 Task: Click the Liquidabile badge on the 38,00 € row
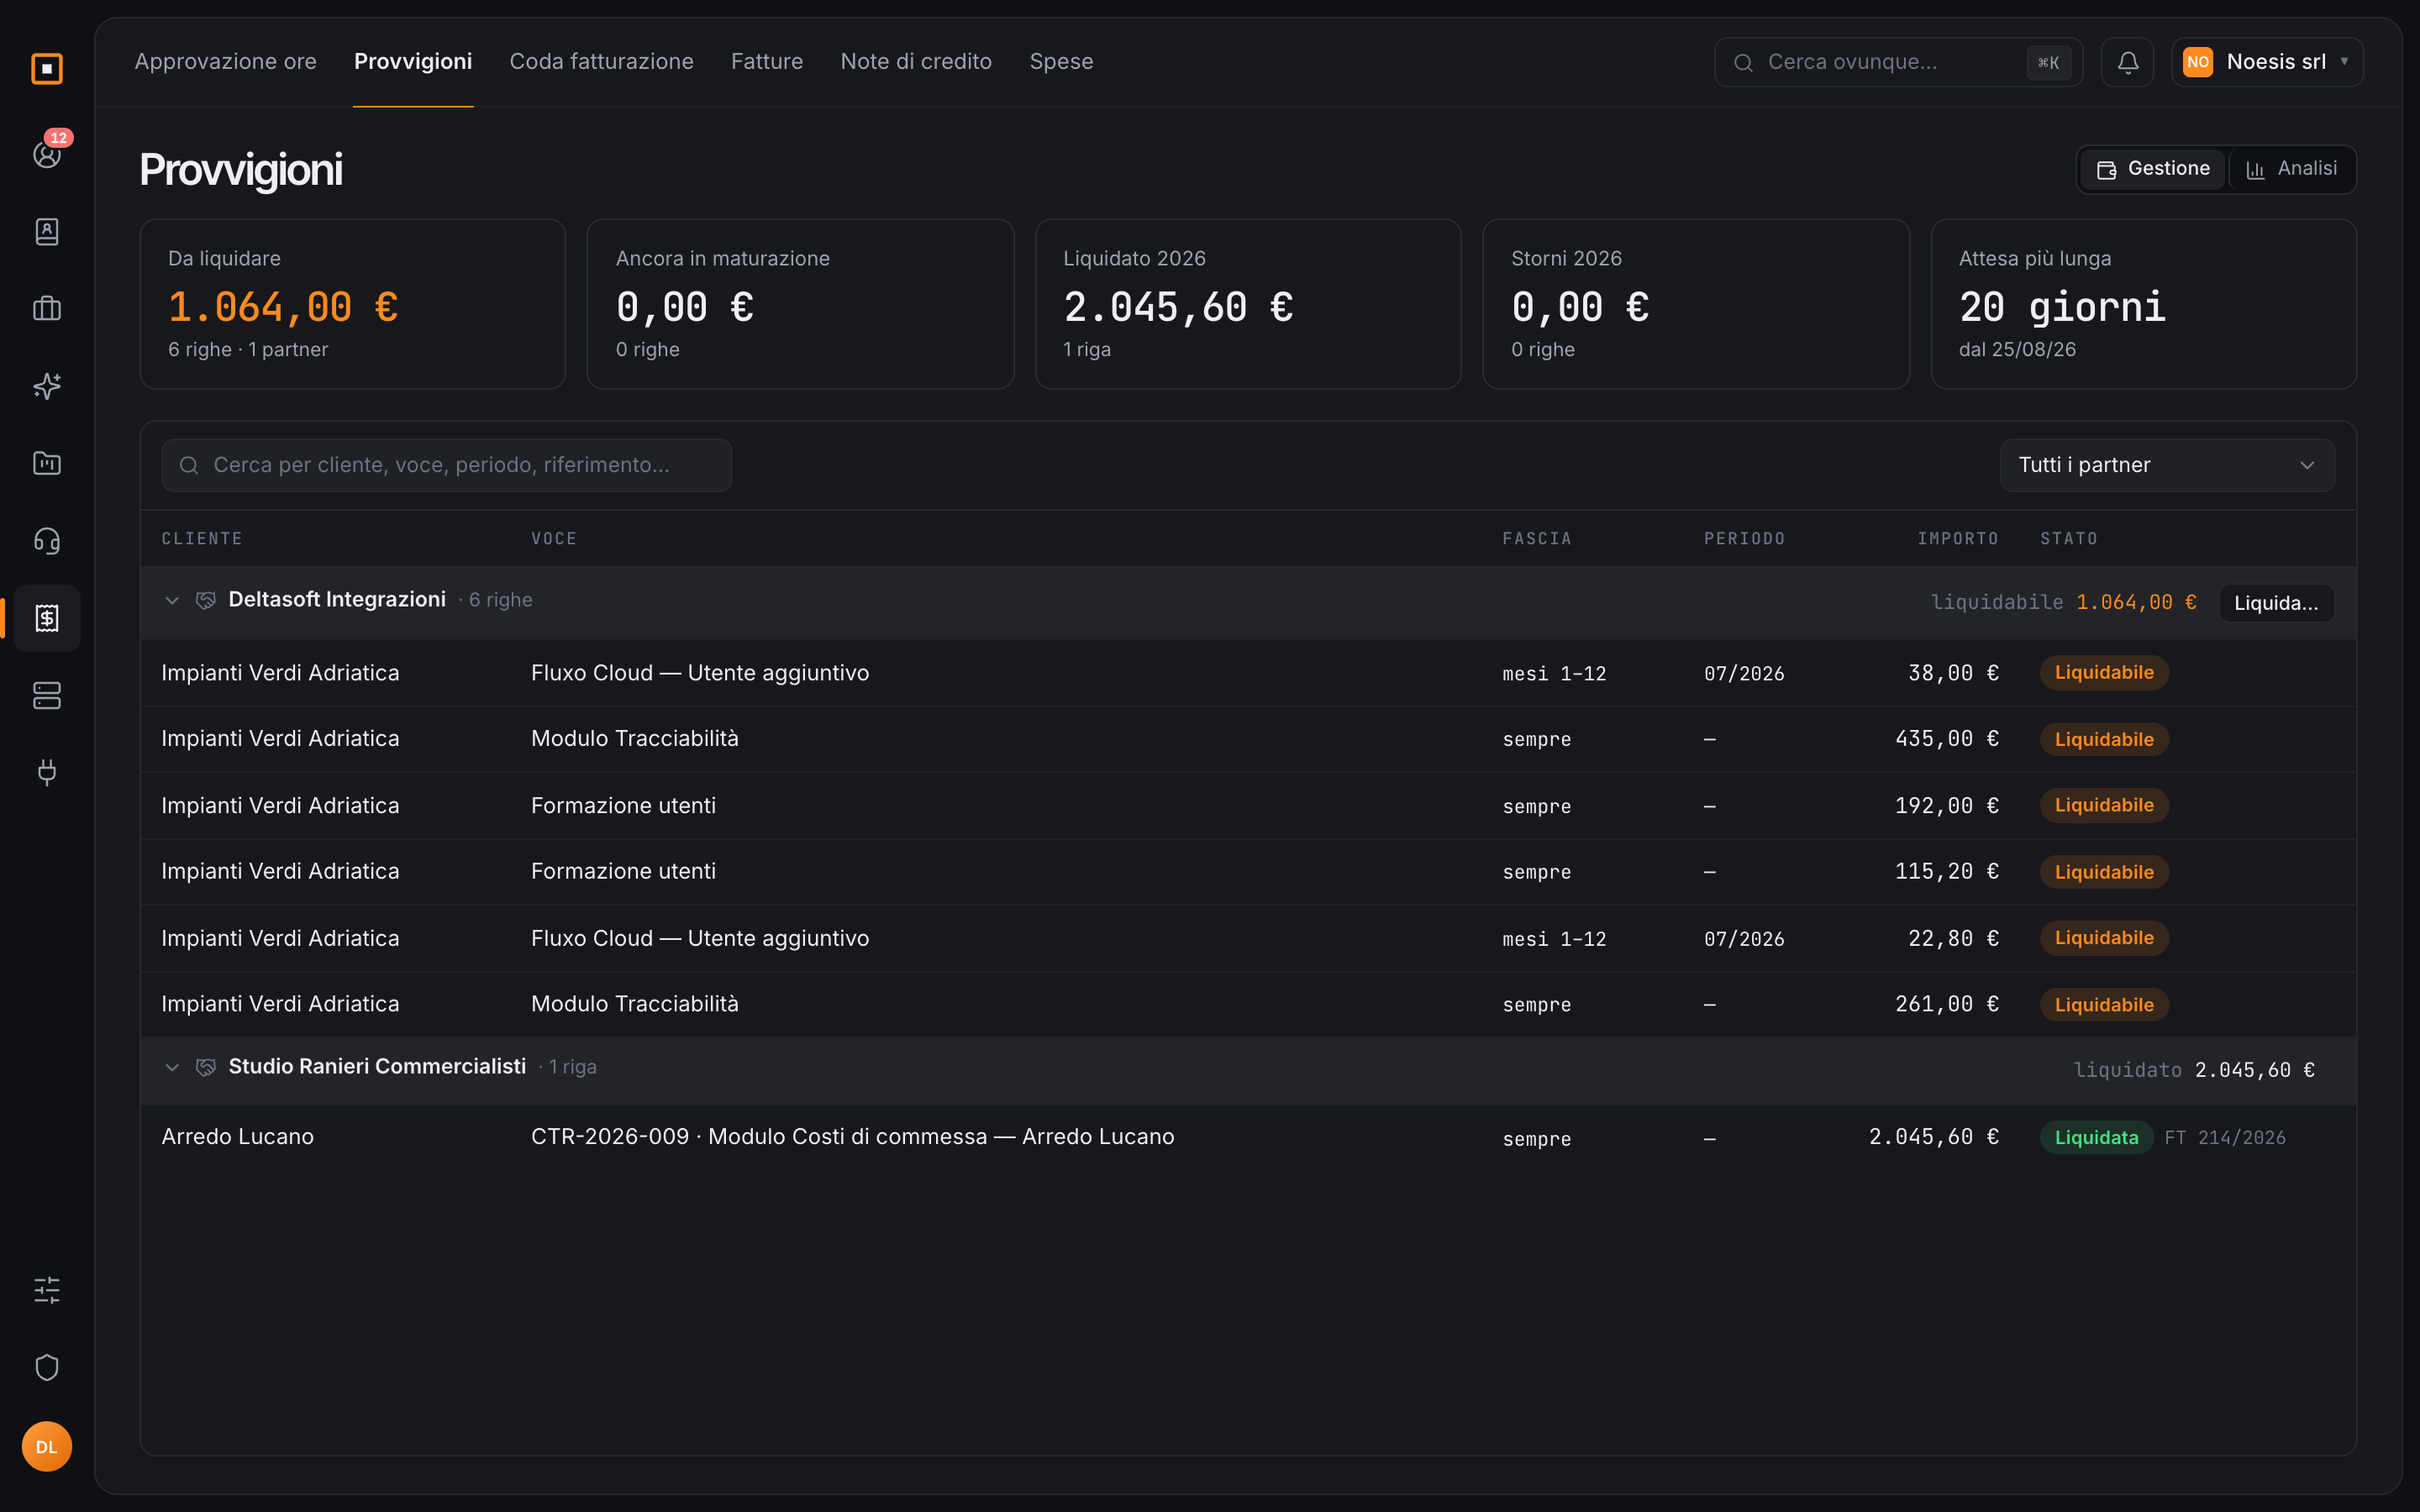(x=2104, y=673)
